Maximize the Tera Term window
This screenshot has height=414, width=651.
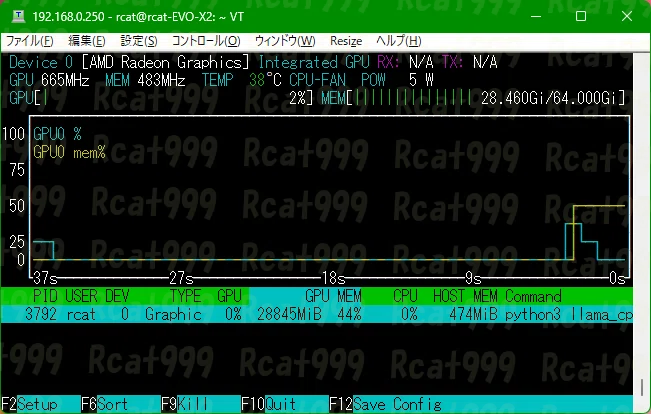click(x=581, y=17)
